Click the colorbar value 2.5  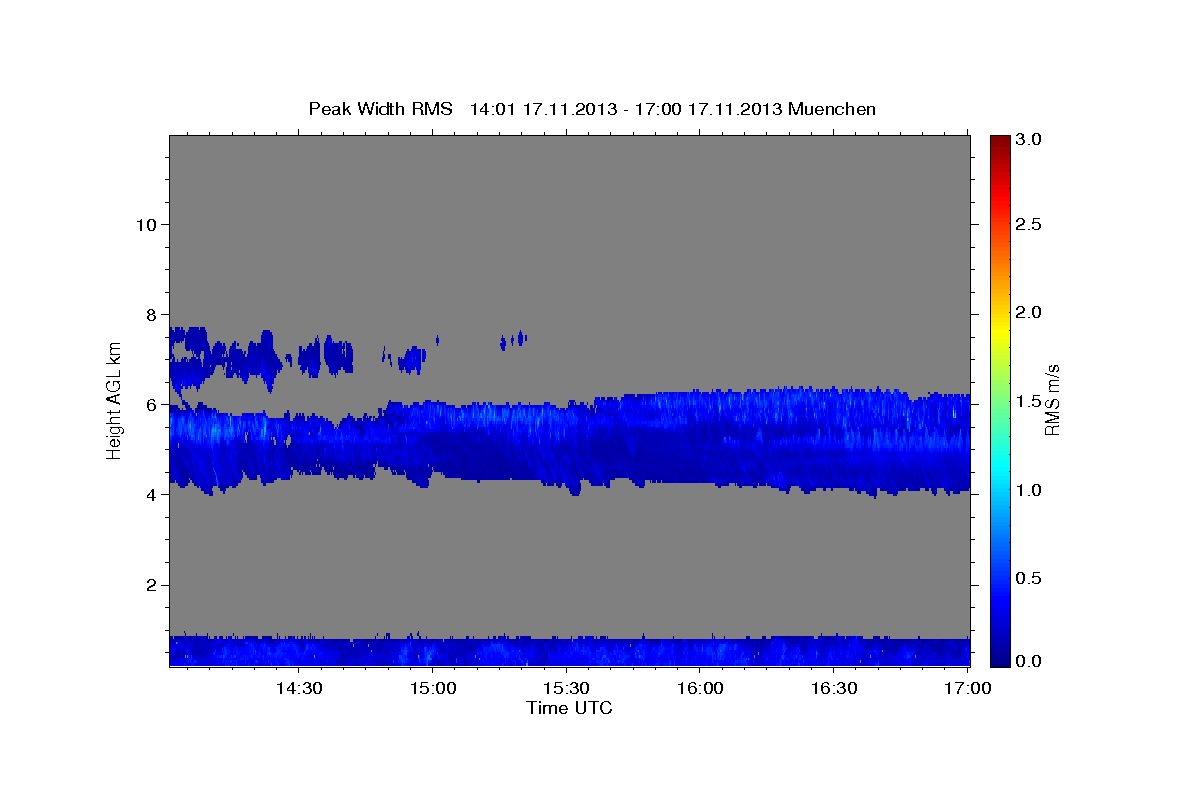(1030, 224)
